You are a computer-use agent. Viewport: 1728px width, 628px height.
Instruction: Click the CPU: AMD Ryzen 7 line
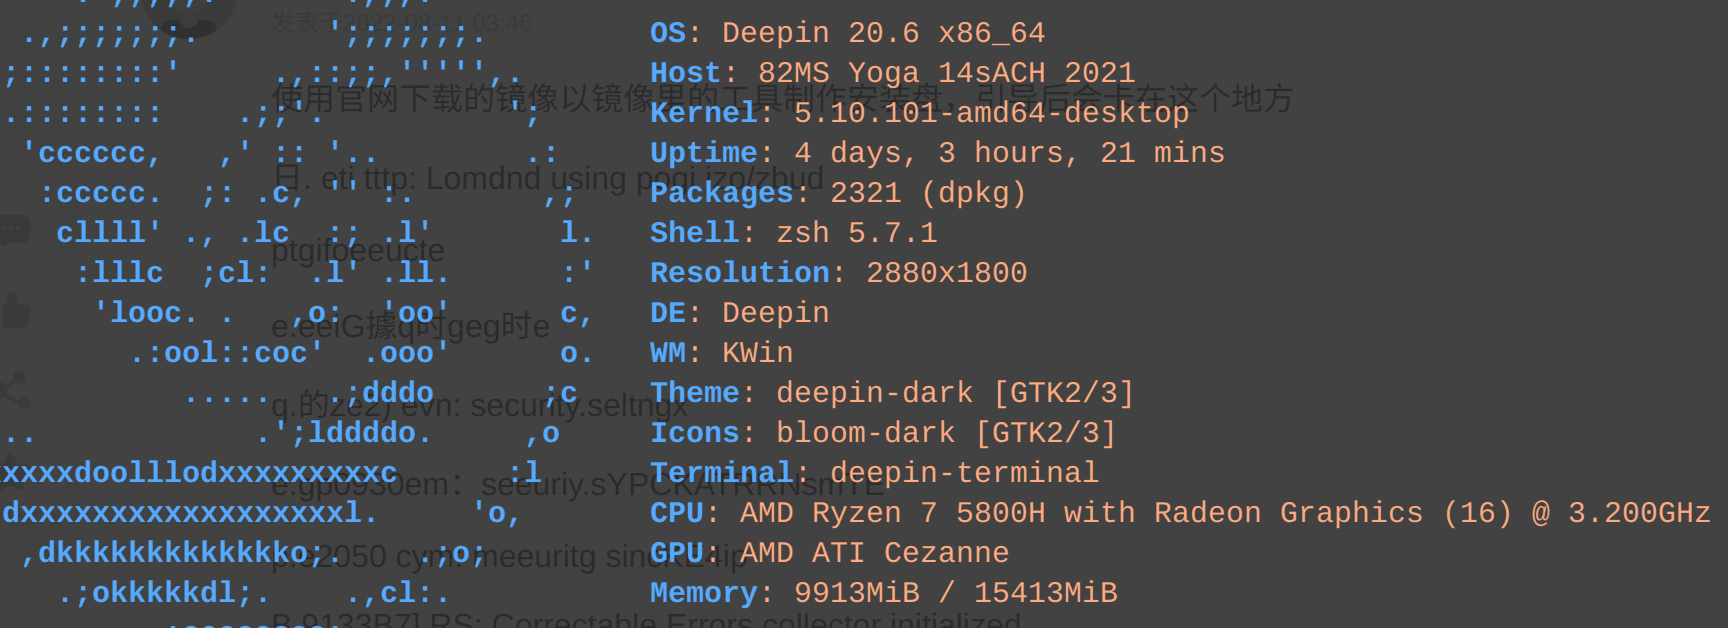click(1180, 513)
